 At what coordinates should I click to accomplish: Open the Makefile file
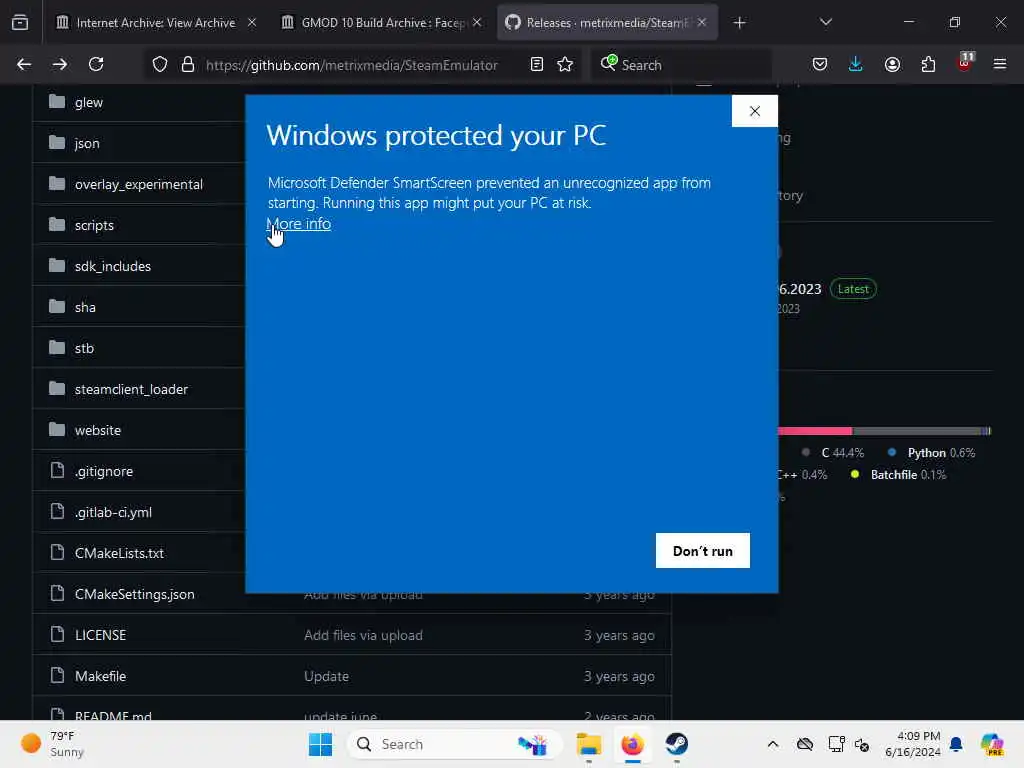click(101, 677)
